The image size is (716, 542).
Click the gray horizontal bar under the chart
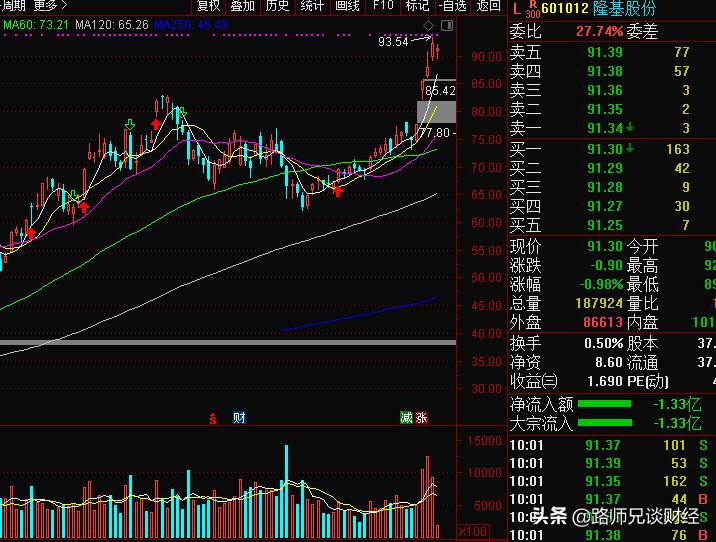click(228, 342)
